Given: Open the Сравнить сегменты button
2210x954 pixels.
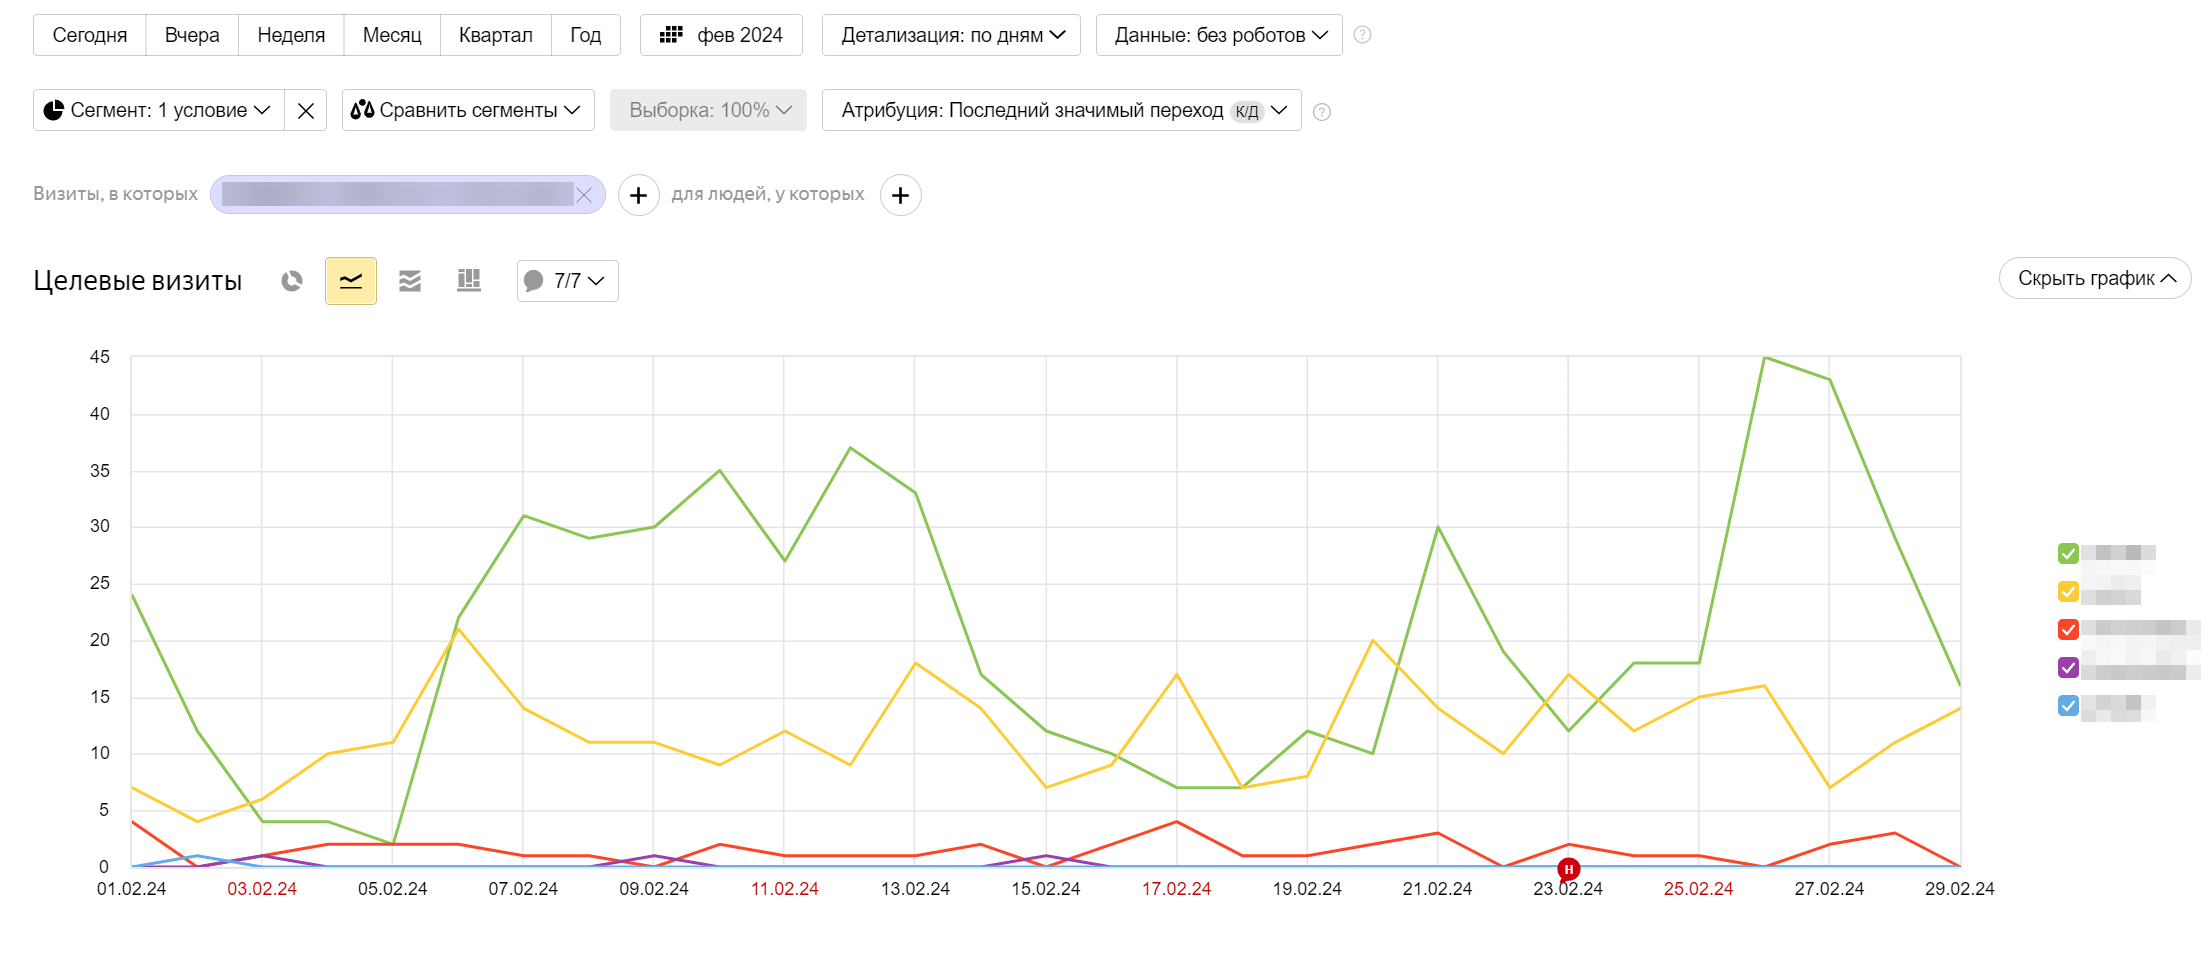Looking at the screenshot, I should pos(468,111).
